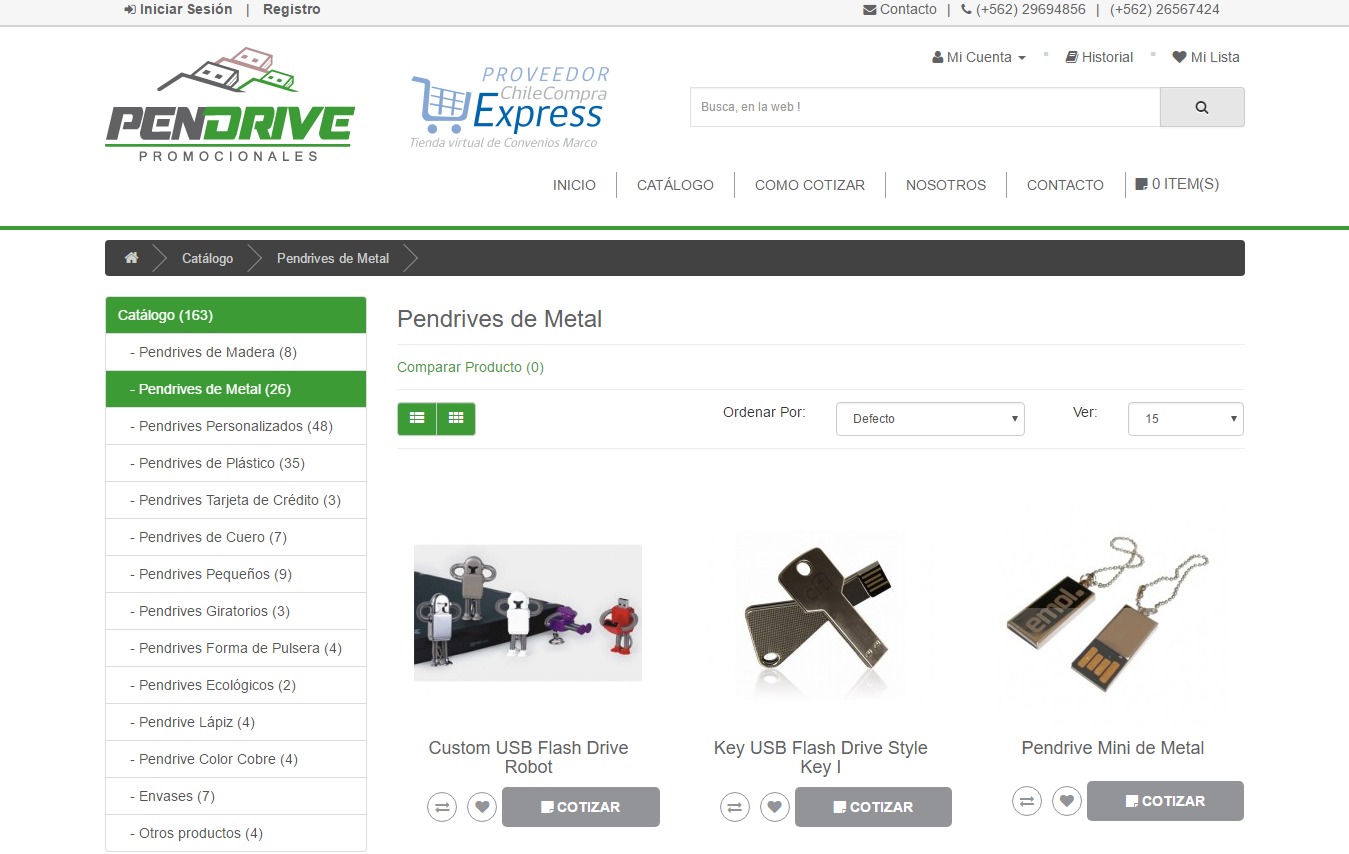The height and width of the screenshot is (854, 1349).
Task: Click the Pendrive Promocionales logo
Action: [230, 104]
